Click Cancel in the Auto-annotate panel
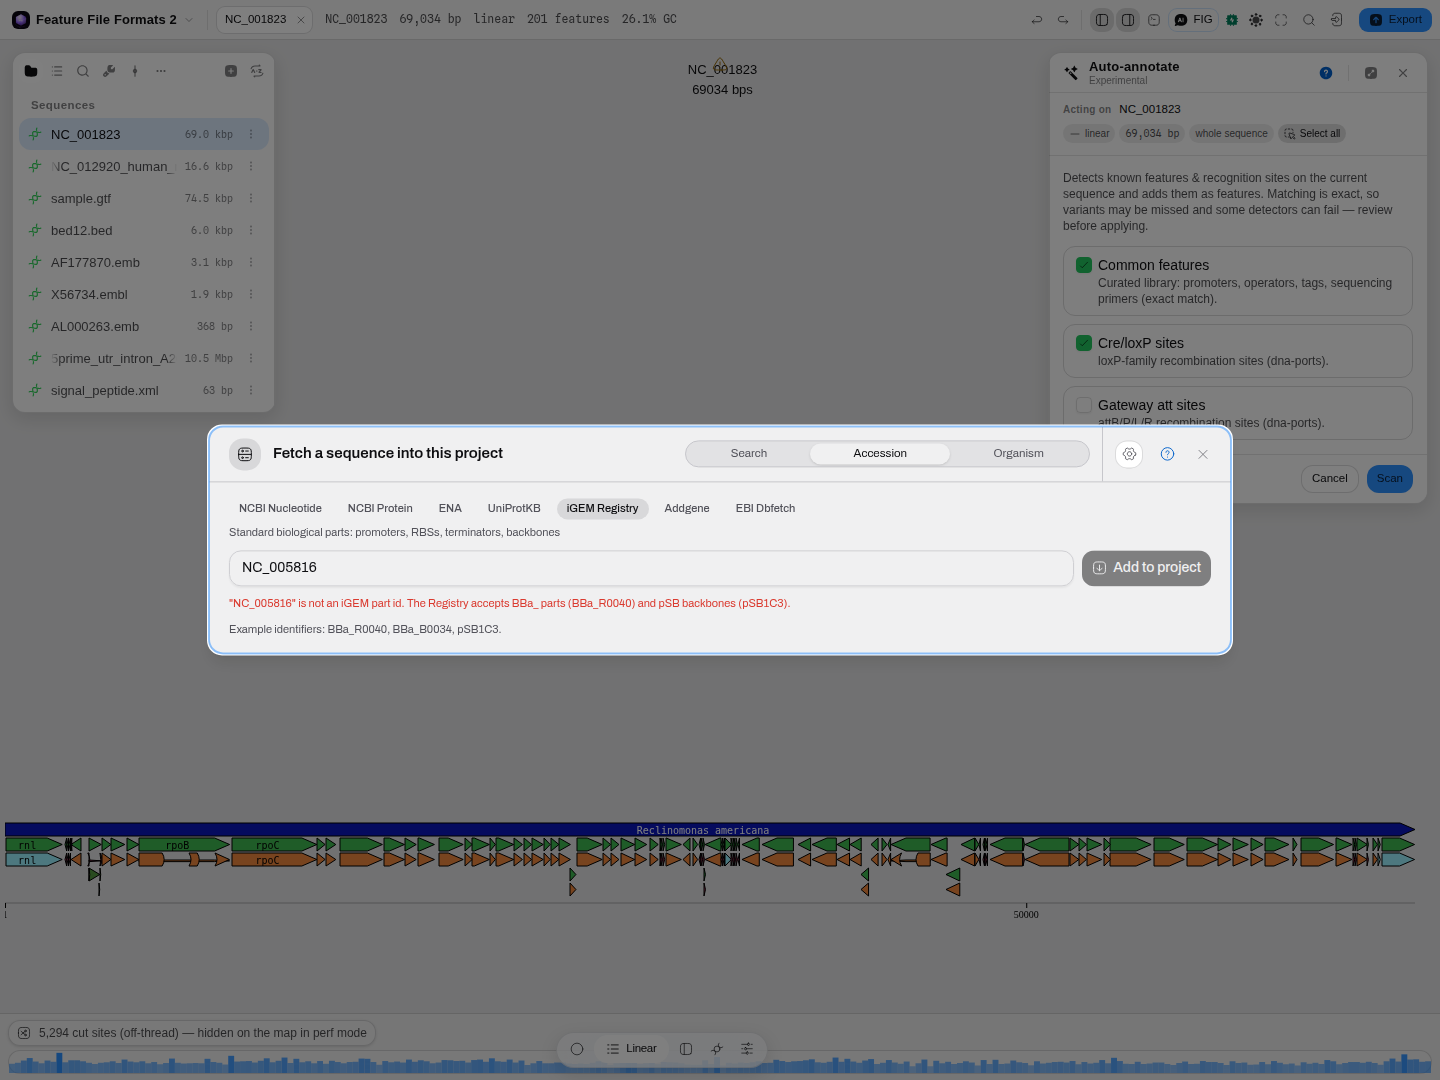The image size is (1440, 1080). (x=1330, y=479)
